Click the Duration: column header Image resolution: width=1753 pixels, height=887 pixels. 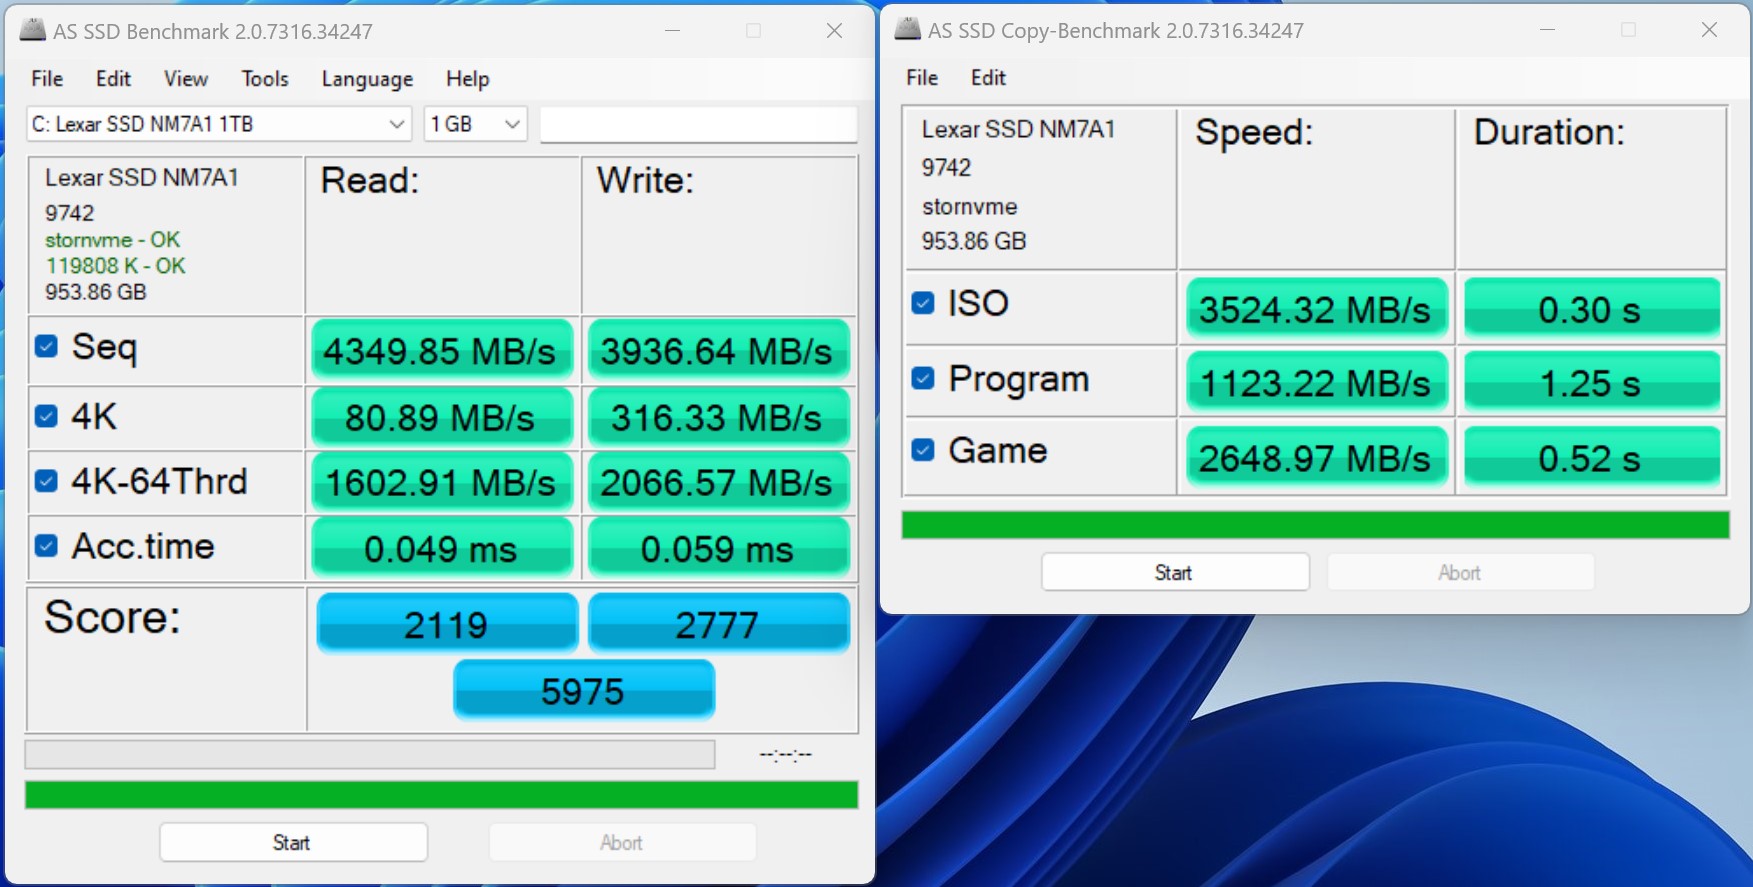pos(1549,132)
